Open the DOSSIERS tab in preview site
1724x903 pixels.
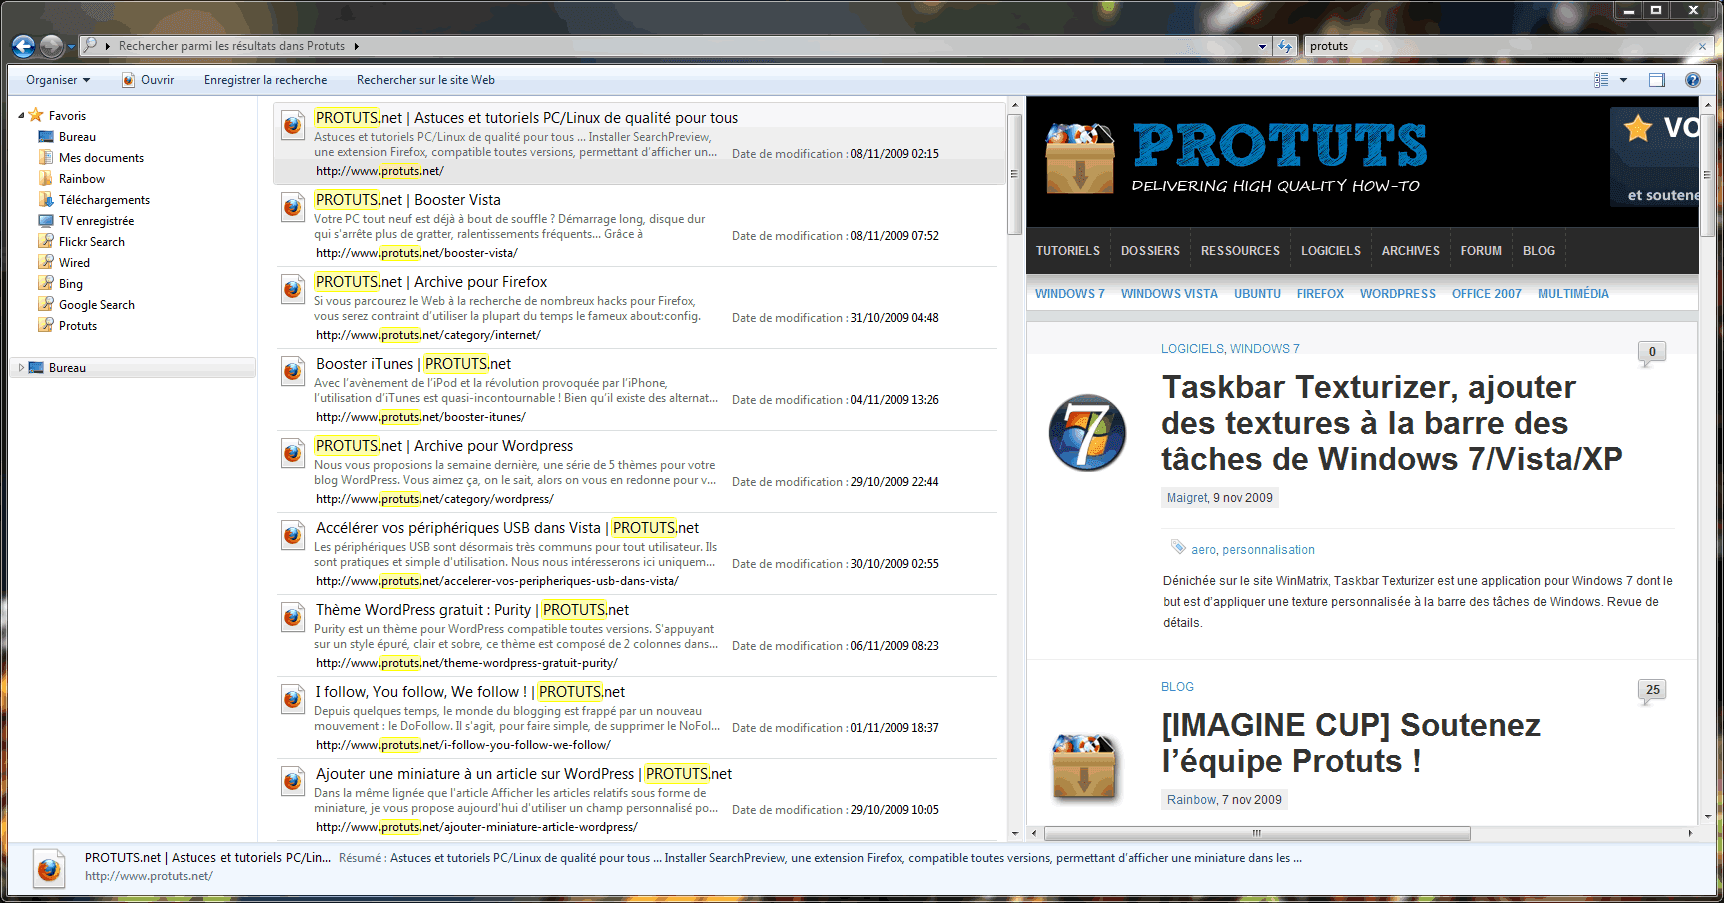[x=1150, y=251]
